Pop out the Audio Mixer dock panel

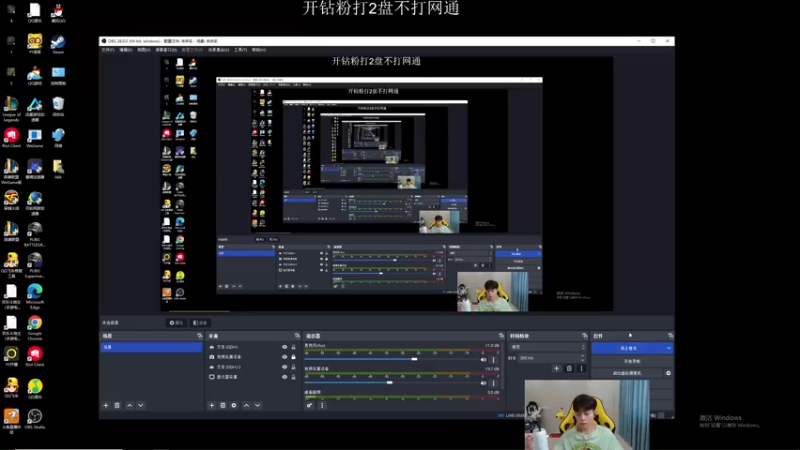[x=501, y=336]
